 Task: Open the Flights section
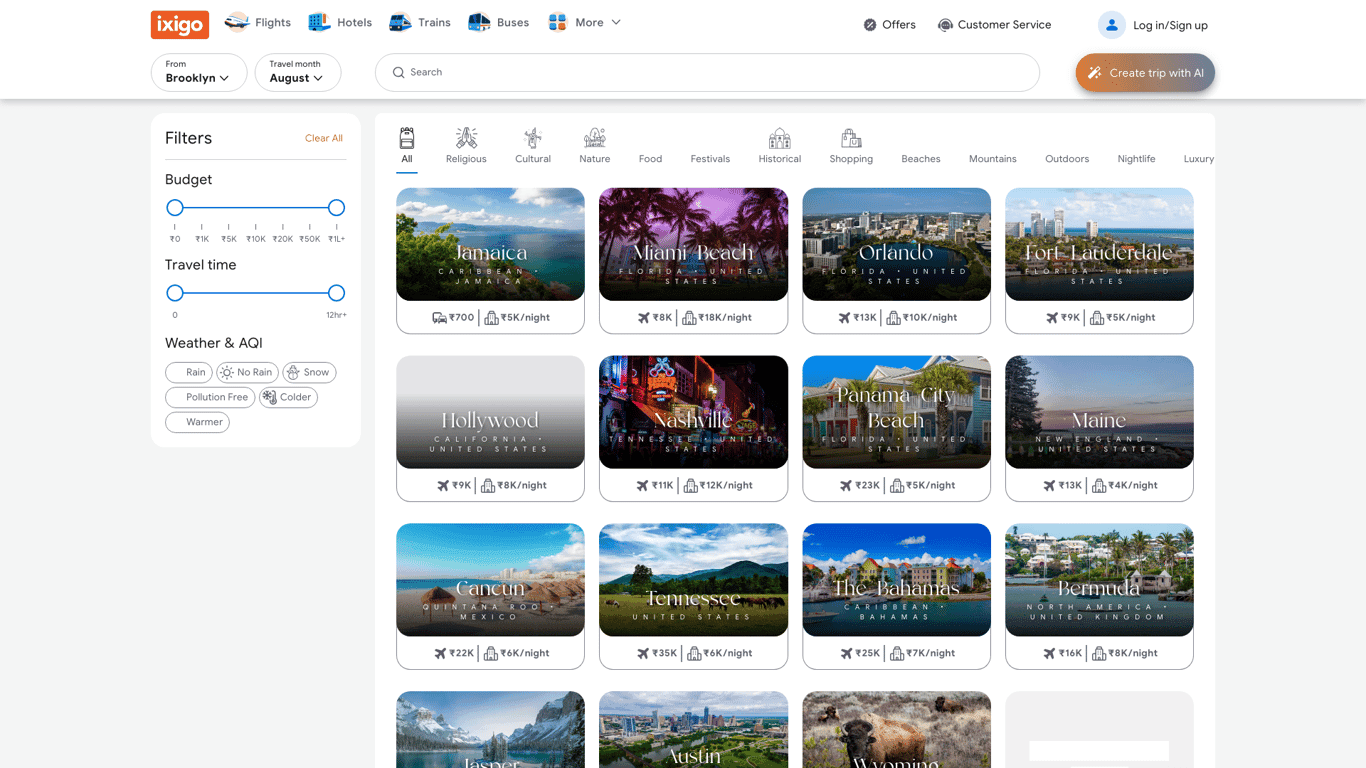coord(258,23)
